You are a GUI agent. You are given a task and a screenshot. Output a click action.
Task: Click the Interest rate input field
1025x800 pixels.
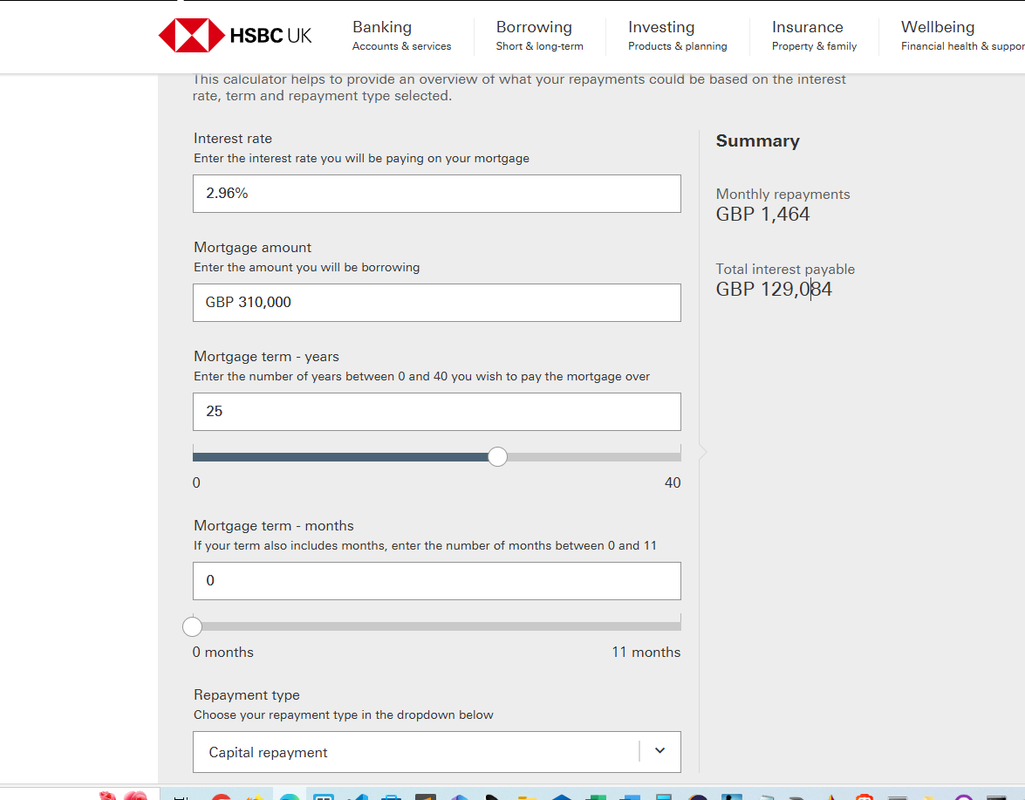(x=437, y=193)
